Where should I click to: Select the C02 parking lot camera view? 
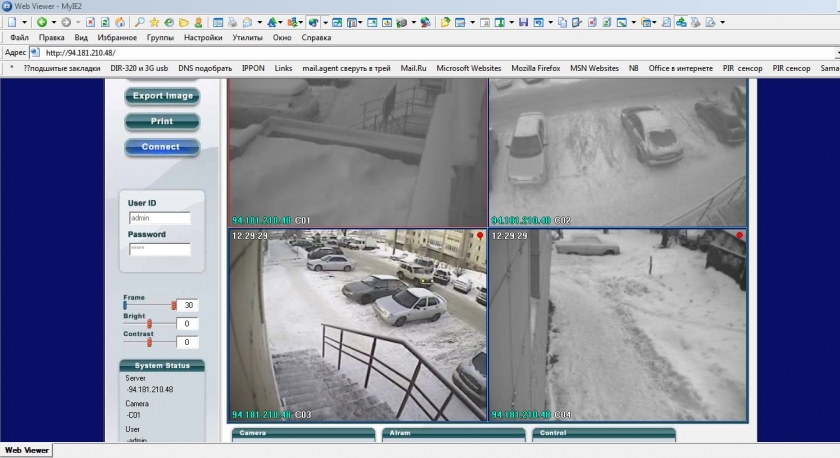coord(618,153)
